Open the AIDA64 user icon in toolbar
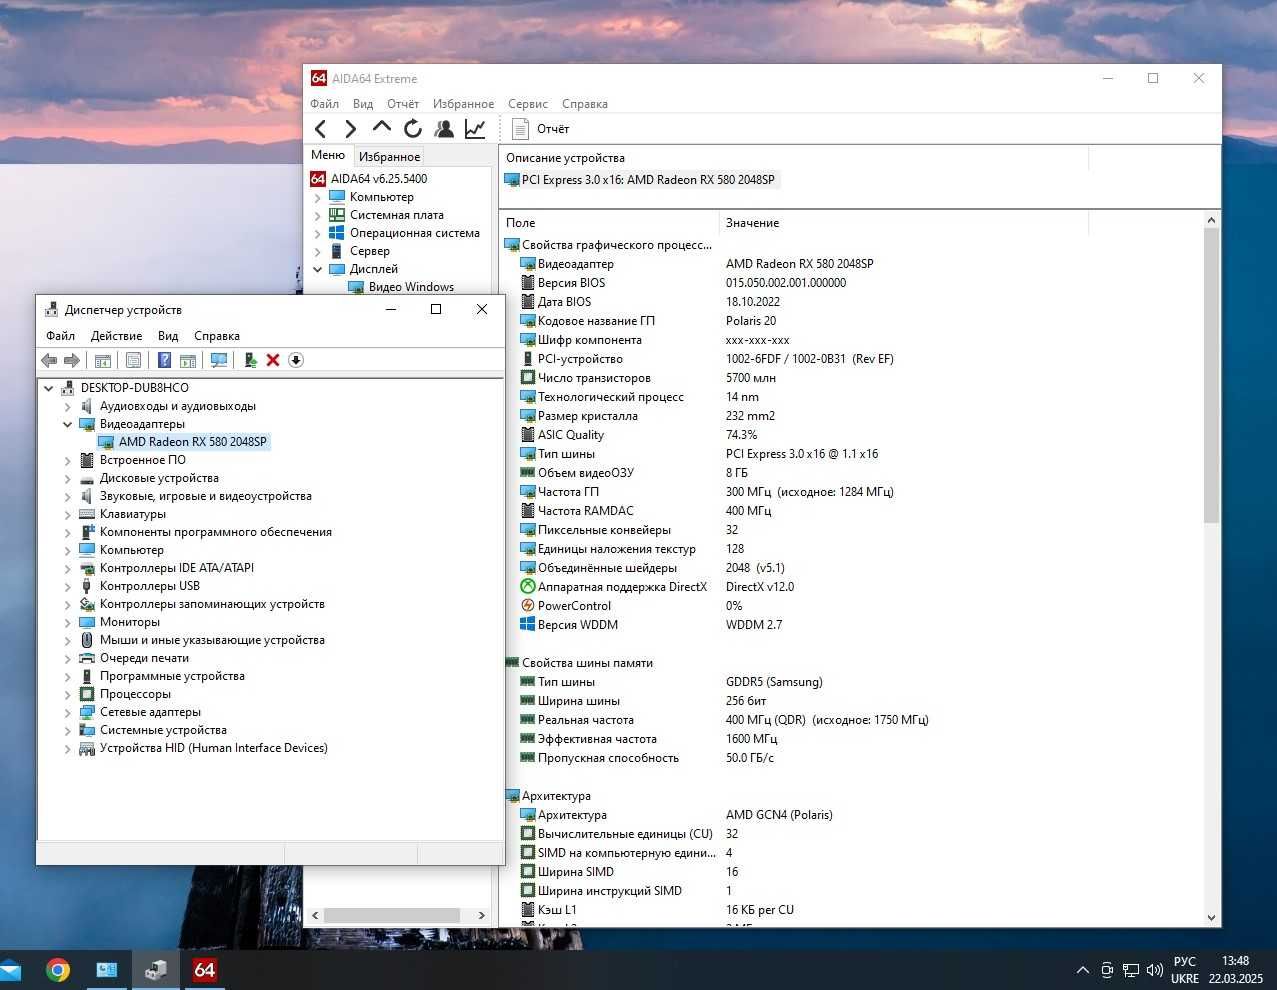 coord(444,128)
